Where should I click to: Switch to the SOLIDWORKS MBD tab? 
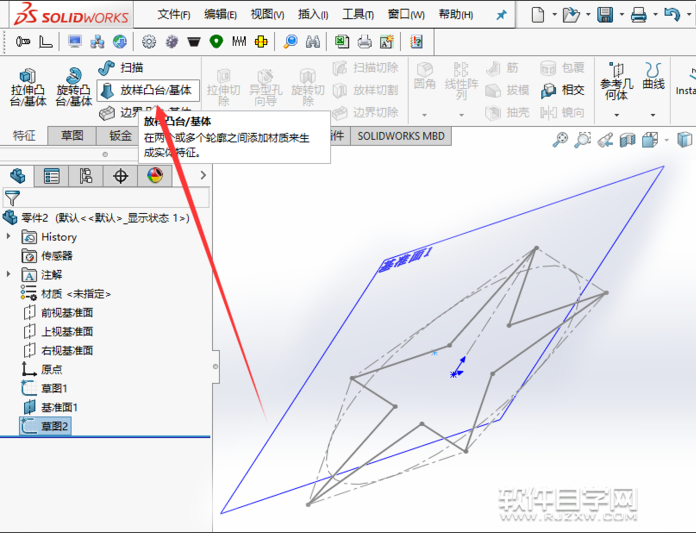click(401, 136)
